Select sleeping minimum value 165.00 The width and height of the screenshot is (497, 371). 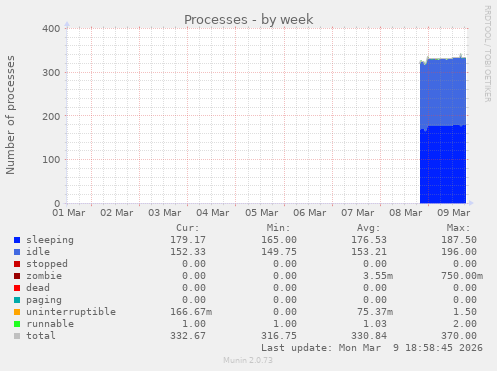[x=279, y=240]
